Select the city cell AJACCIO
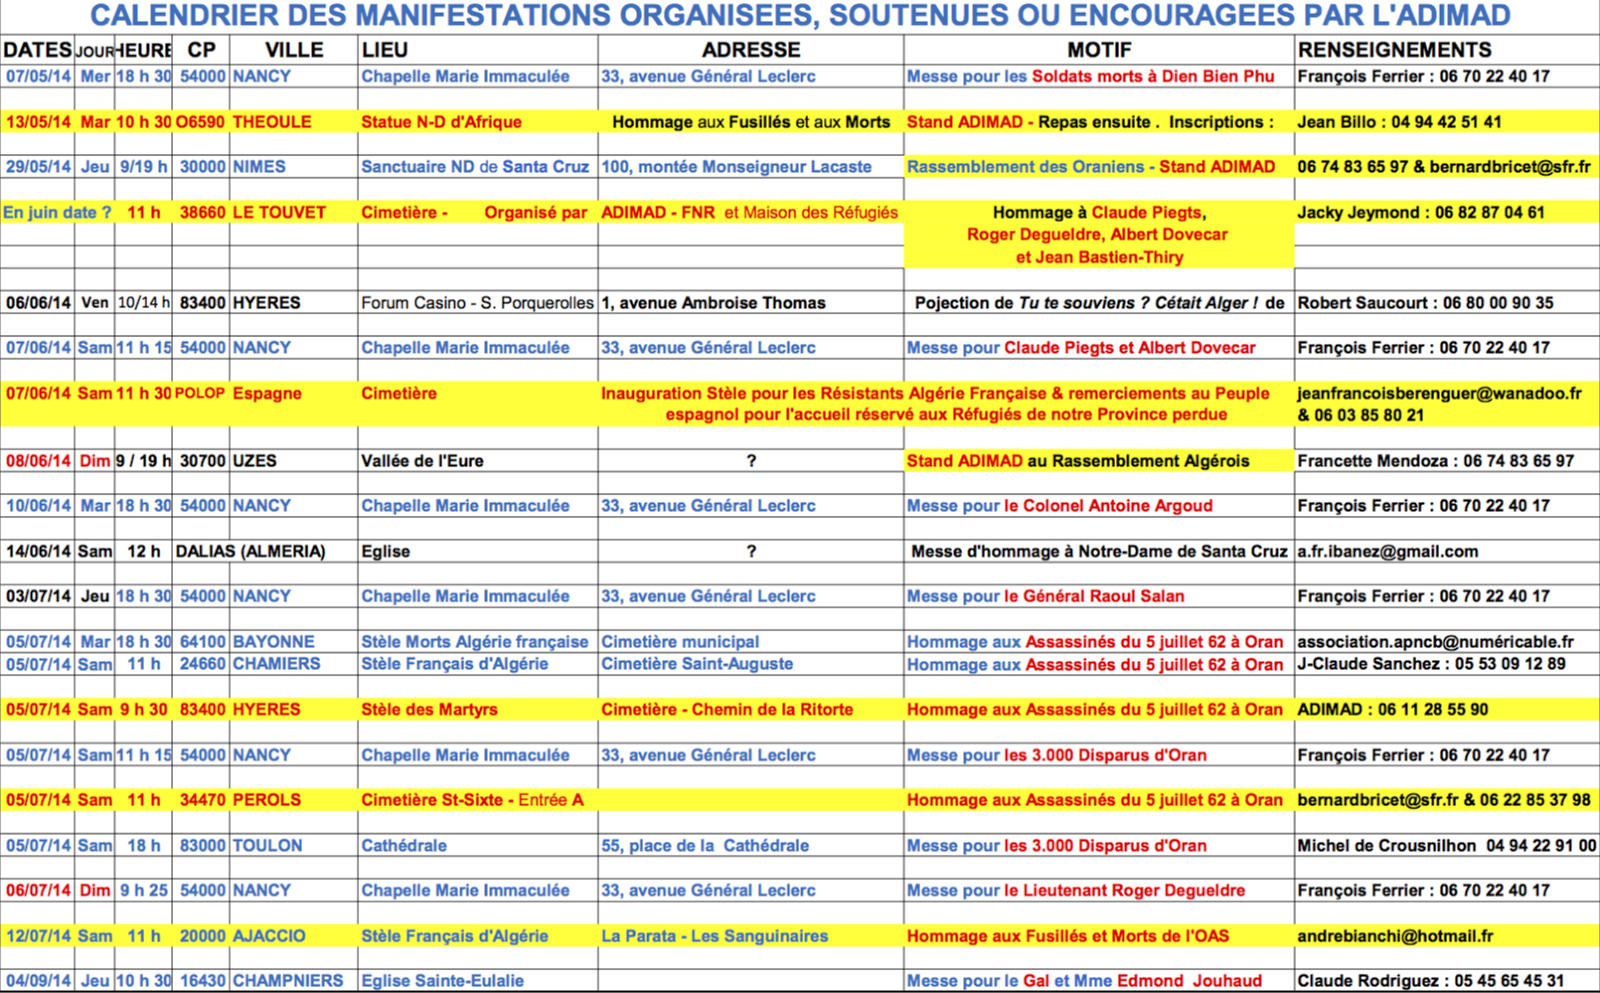This screenshot has height=993, width=1600. (x=270, y=936)
